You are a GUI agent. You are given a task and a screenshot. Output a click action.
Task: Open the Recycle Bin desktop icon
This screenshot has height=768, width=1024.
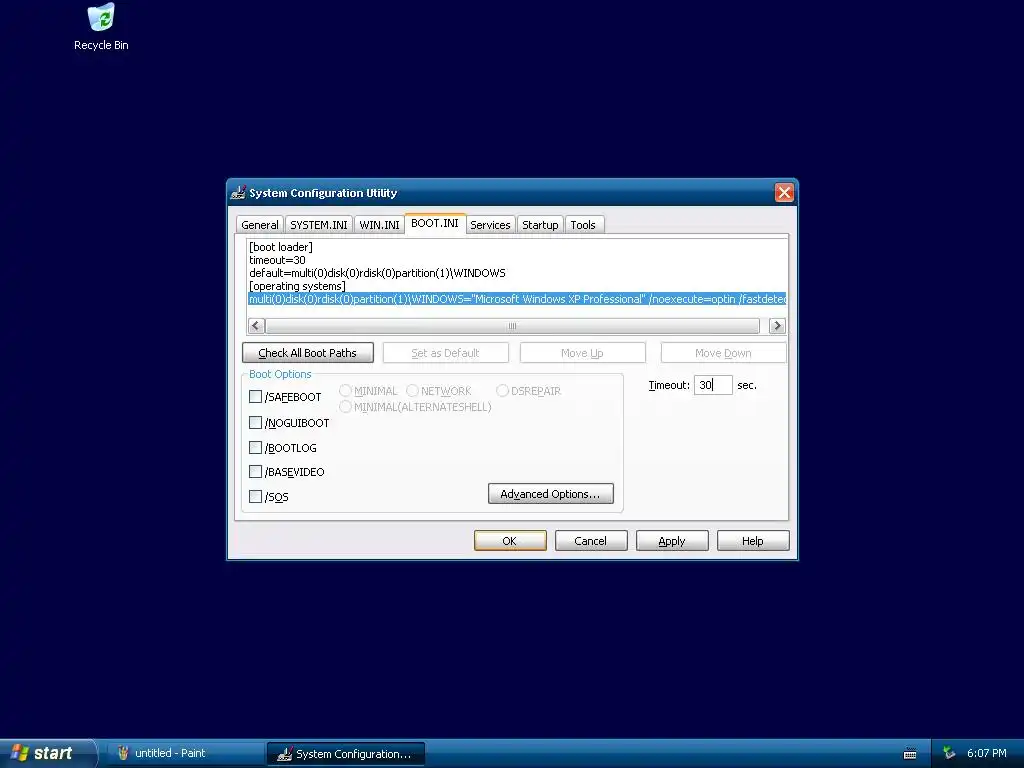tap(101, 26)
